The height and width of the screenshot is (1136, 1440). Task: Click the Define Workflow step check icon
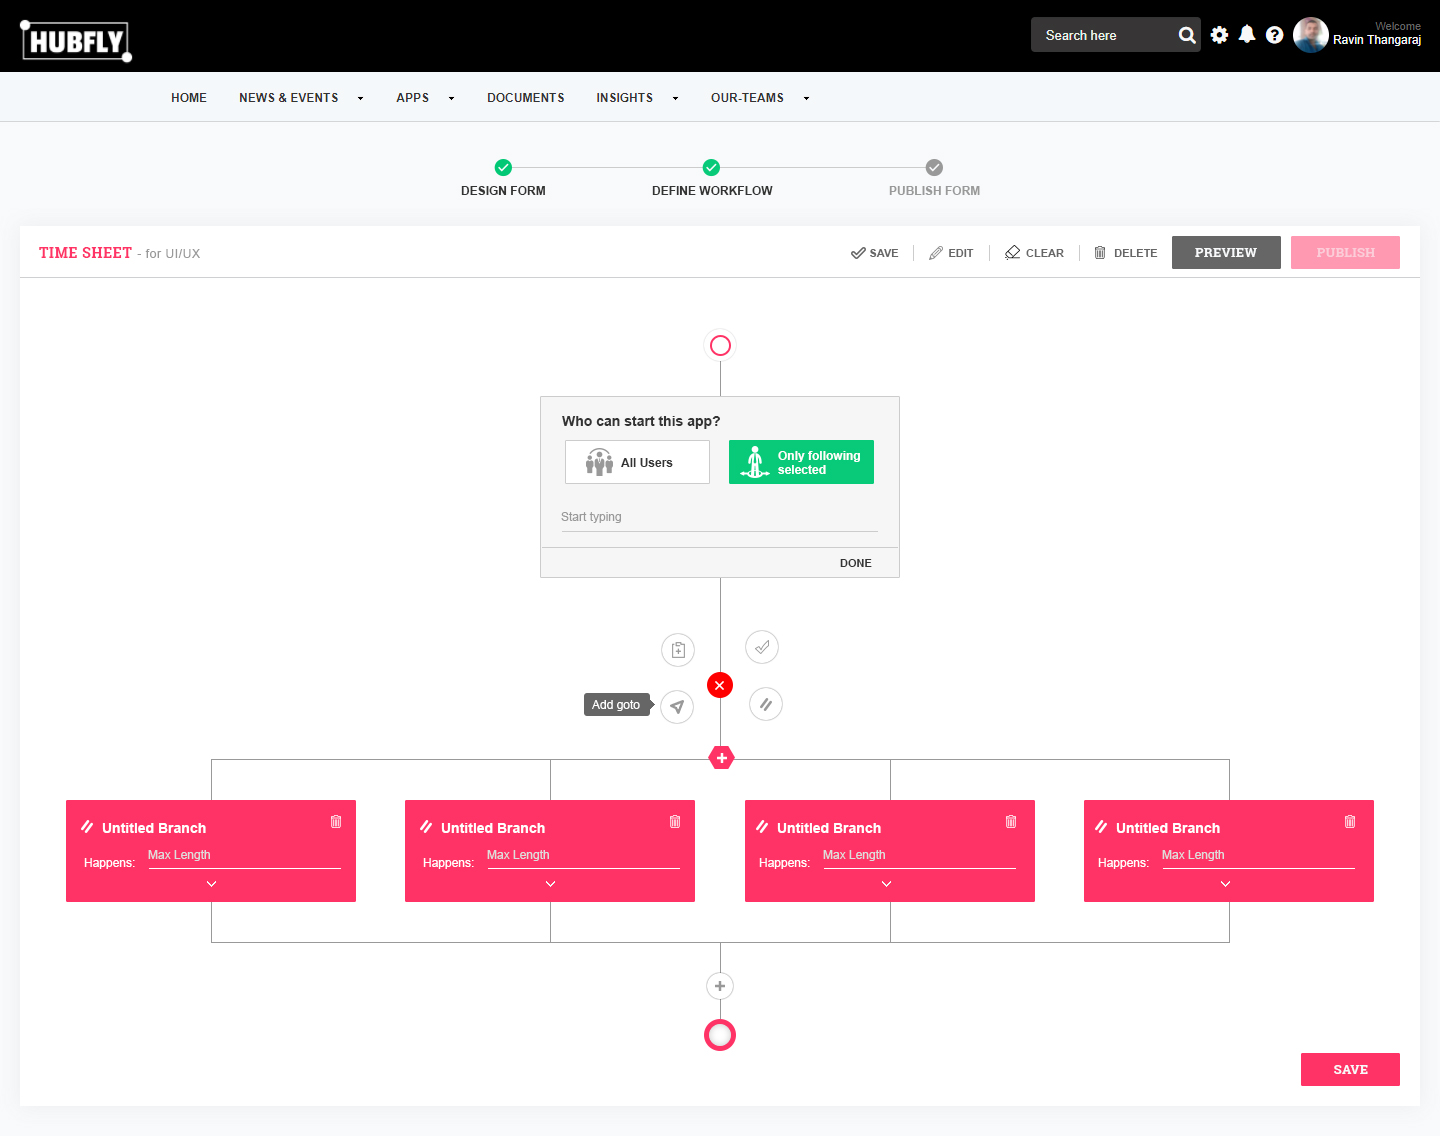pyautogui.click(x=711, y=167)
